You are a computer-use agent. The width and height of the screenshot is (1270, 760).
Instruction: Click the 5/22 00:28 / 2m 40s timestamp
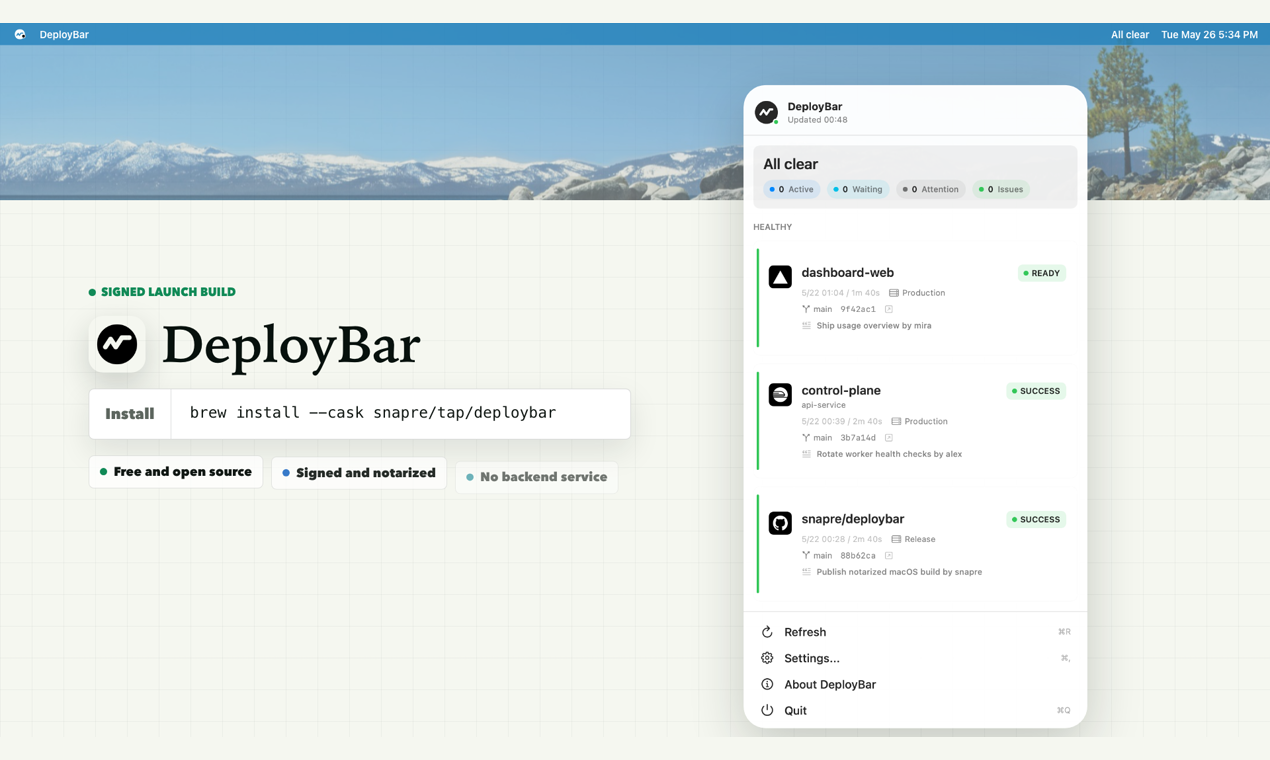click(841, 539)
